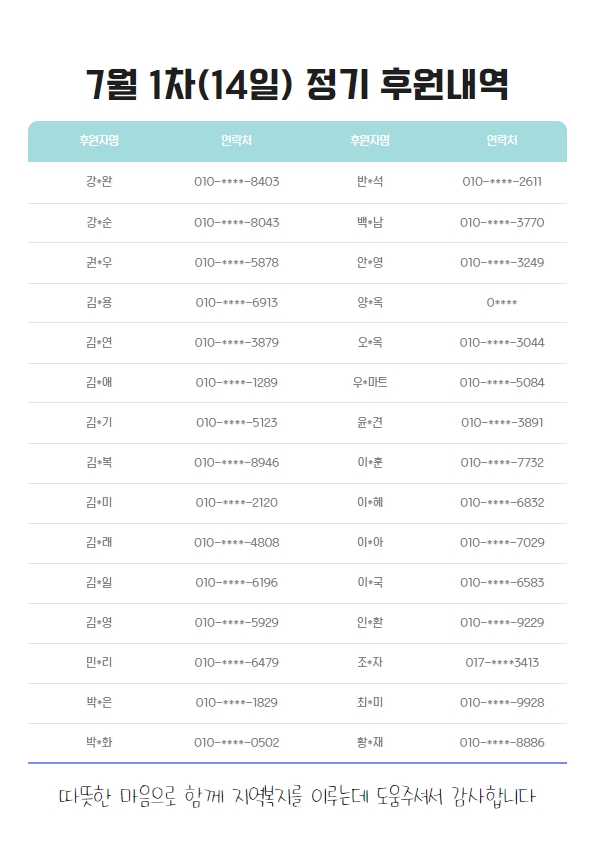Image resolution: width=595 pixels, height=842 pixels.
Task: Click the thank-you message at the bottom
Action: [x=297, y=796]
